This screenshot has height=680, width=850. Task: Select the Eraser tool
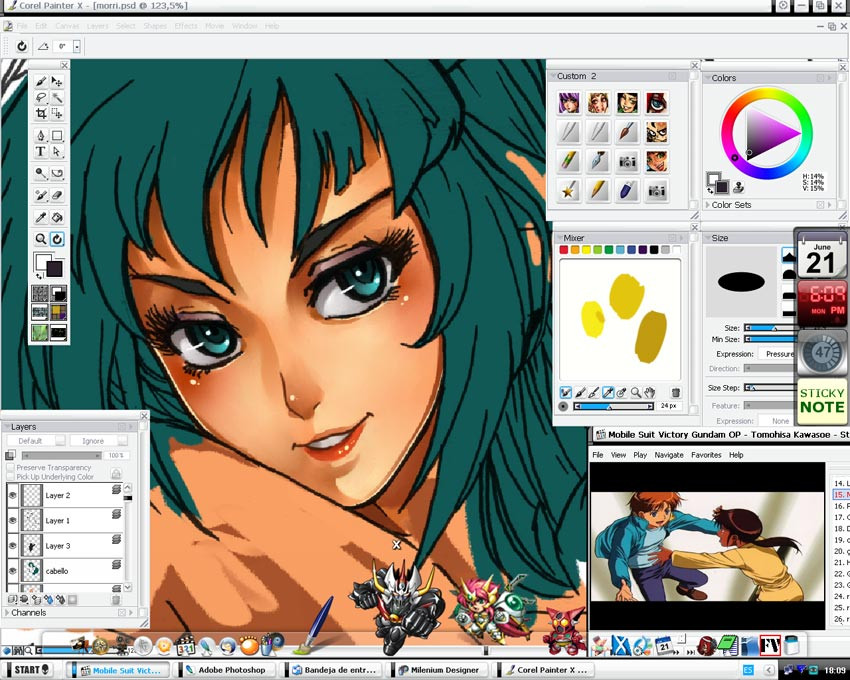[x=57, y=195]
